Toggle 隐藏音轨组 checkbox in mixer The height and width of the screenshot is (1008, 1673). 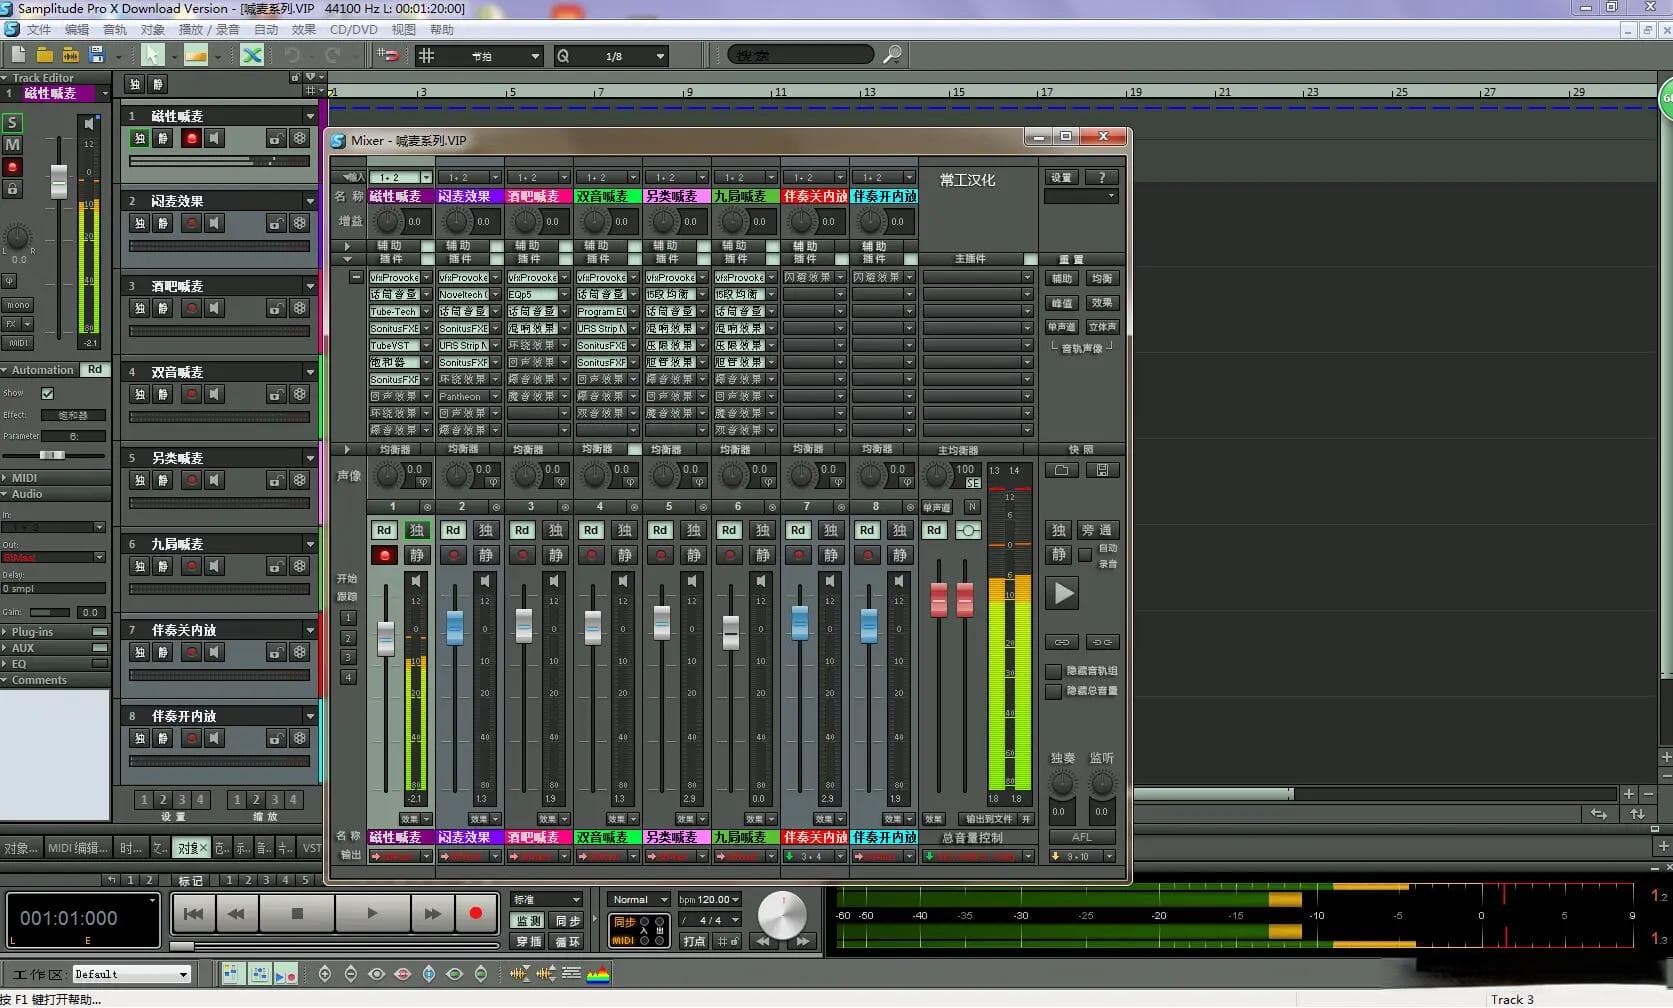click(x=1053, y=671)
